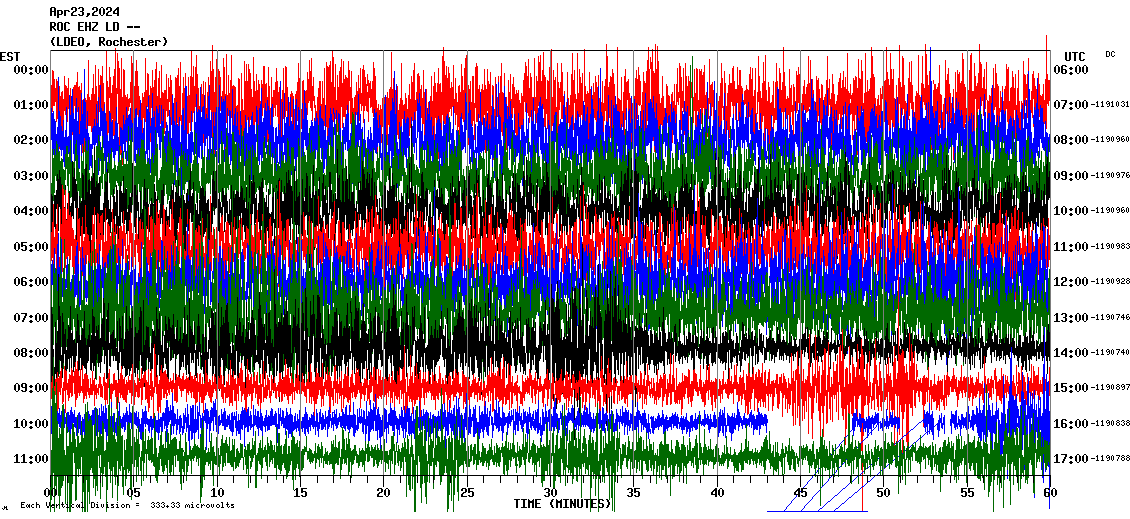Click DC offset value -1191031
Viewport: 1130px width, 519px height.
[1109, 105]
